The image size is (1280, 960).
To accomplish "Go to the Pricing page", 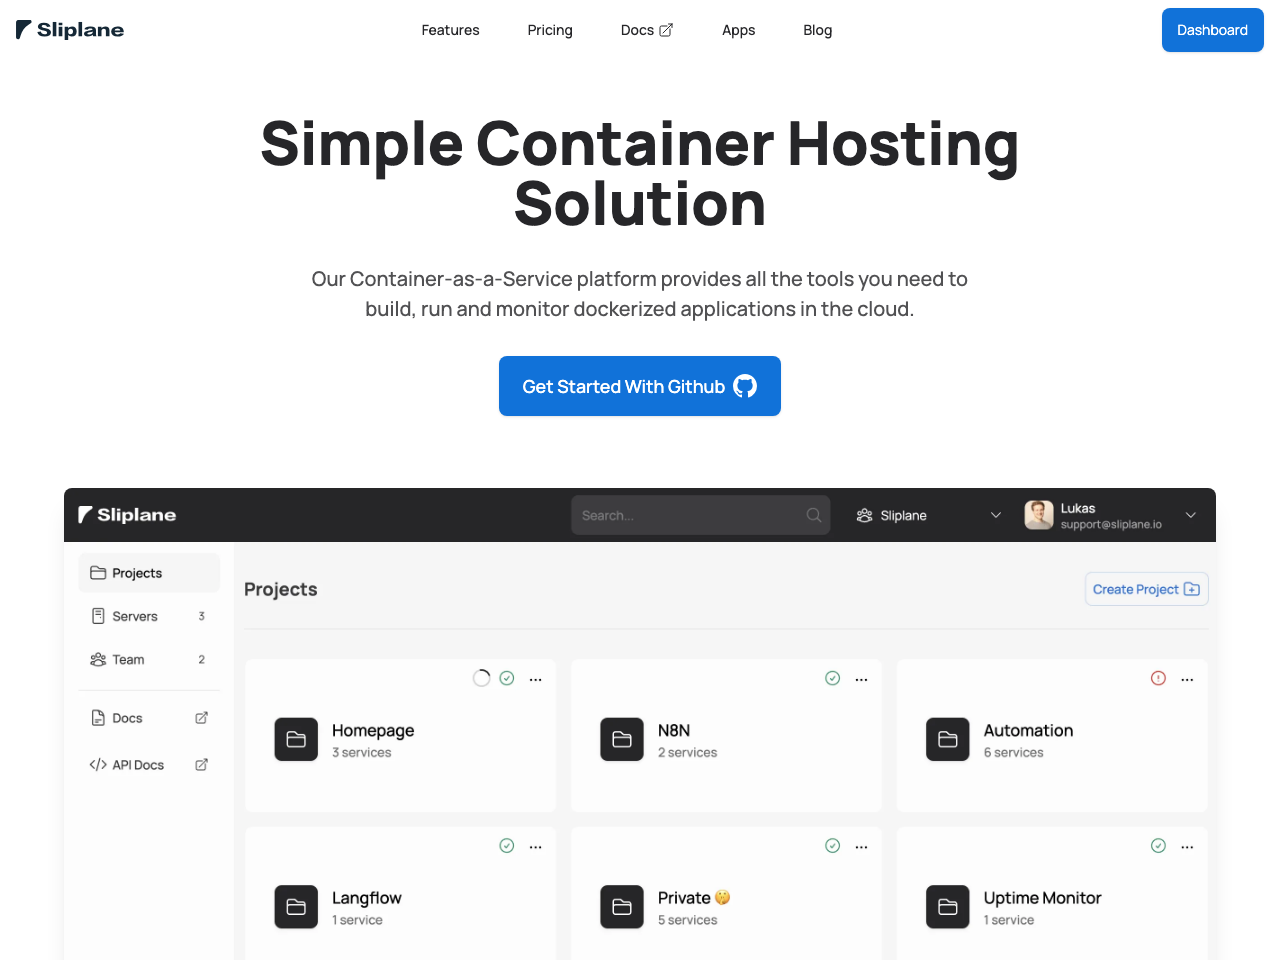I will pos(550,30).
